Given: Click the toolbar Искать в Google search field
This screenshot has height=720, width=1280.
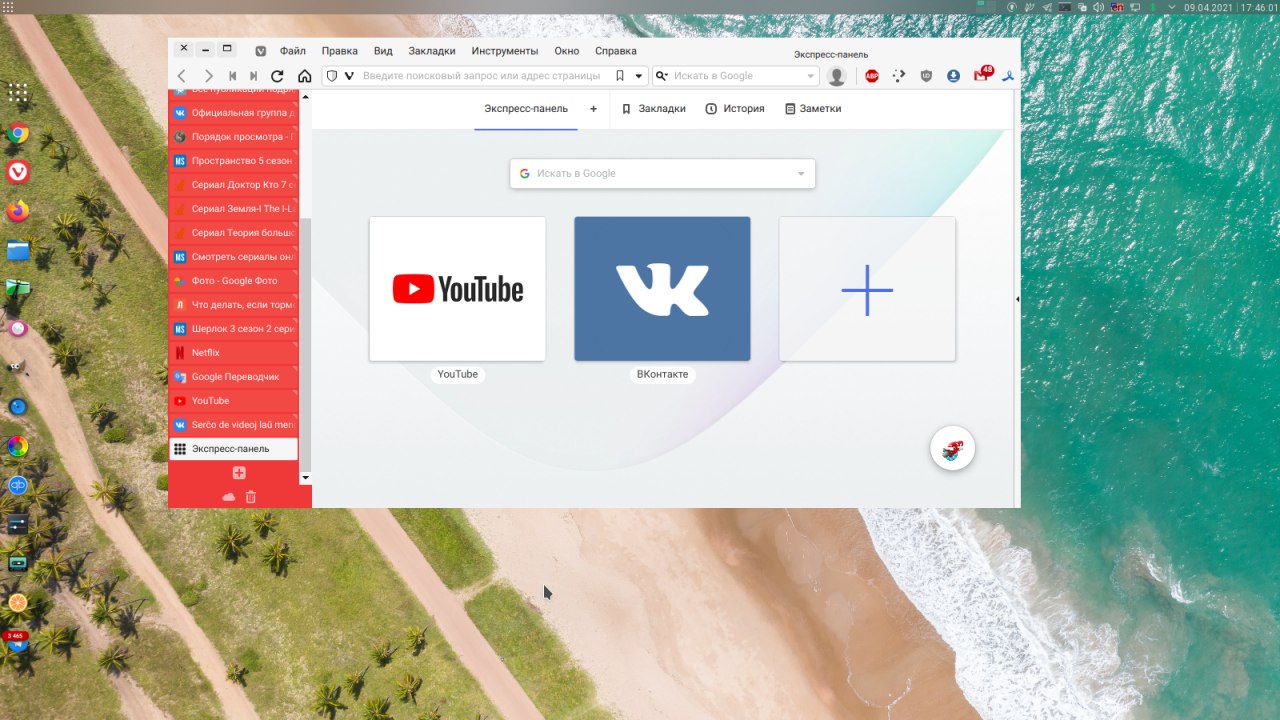Looking at the screenshot, I should pyautogui.click(x=738, y=76).
